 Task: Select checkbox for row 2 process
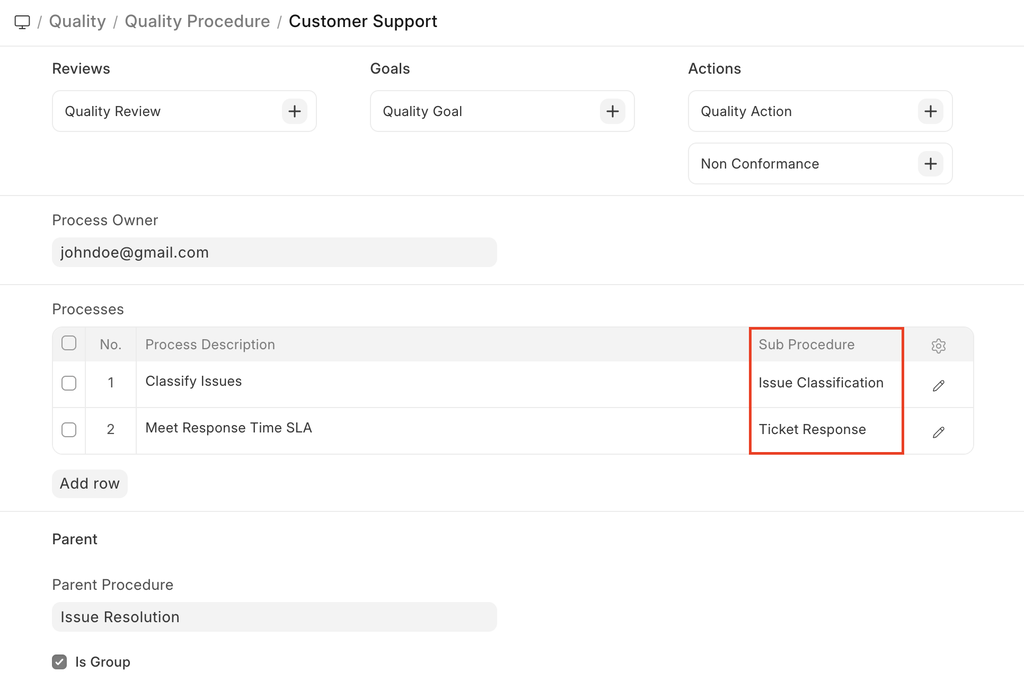(x=69, y=430)
